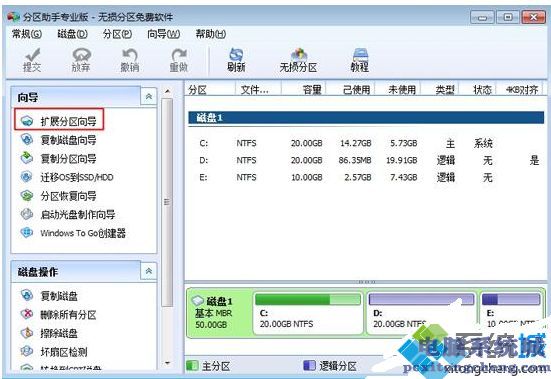Click the 启动光盘制作向导 icon

(x=27, y=214)
